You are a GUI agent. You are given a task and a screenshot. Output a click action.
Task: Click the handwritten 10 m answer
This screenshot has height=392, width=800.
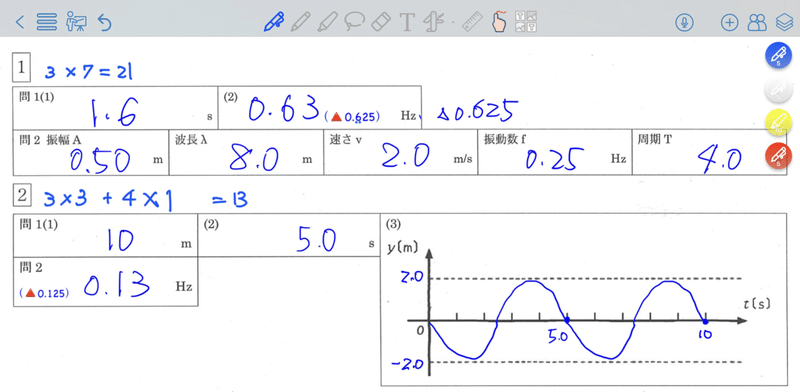(120, 240)
